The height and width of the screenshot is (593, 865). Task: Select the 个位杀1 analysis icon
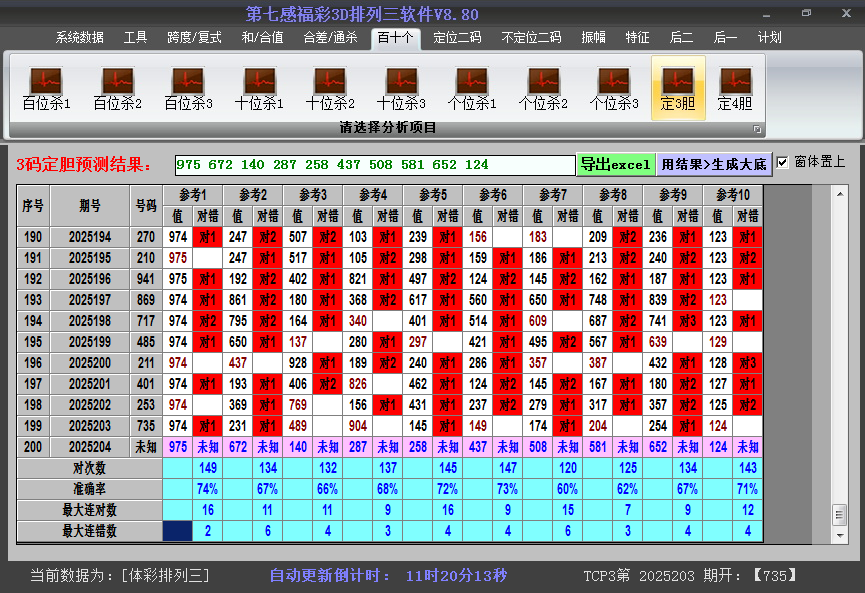[472, 88]
